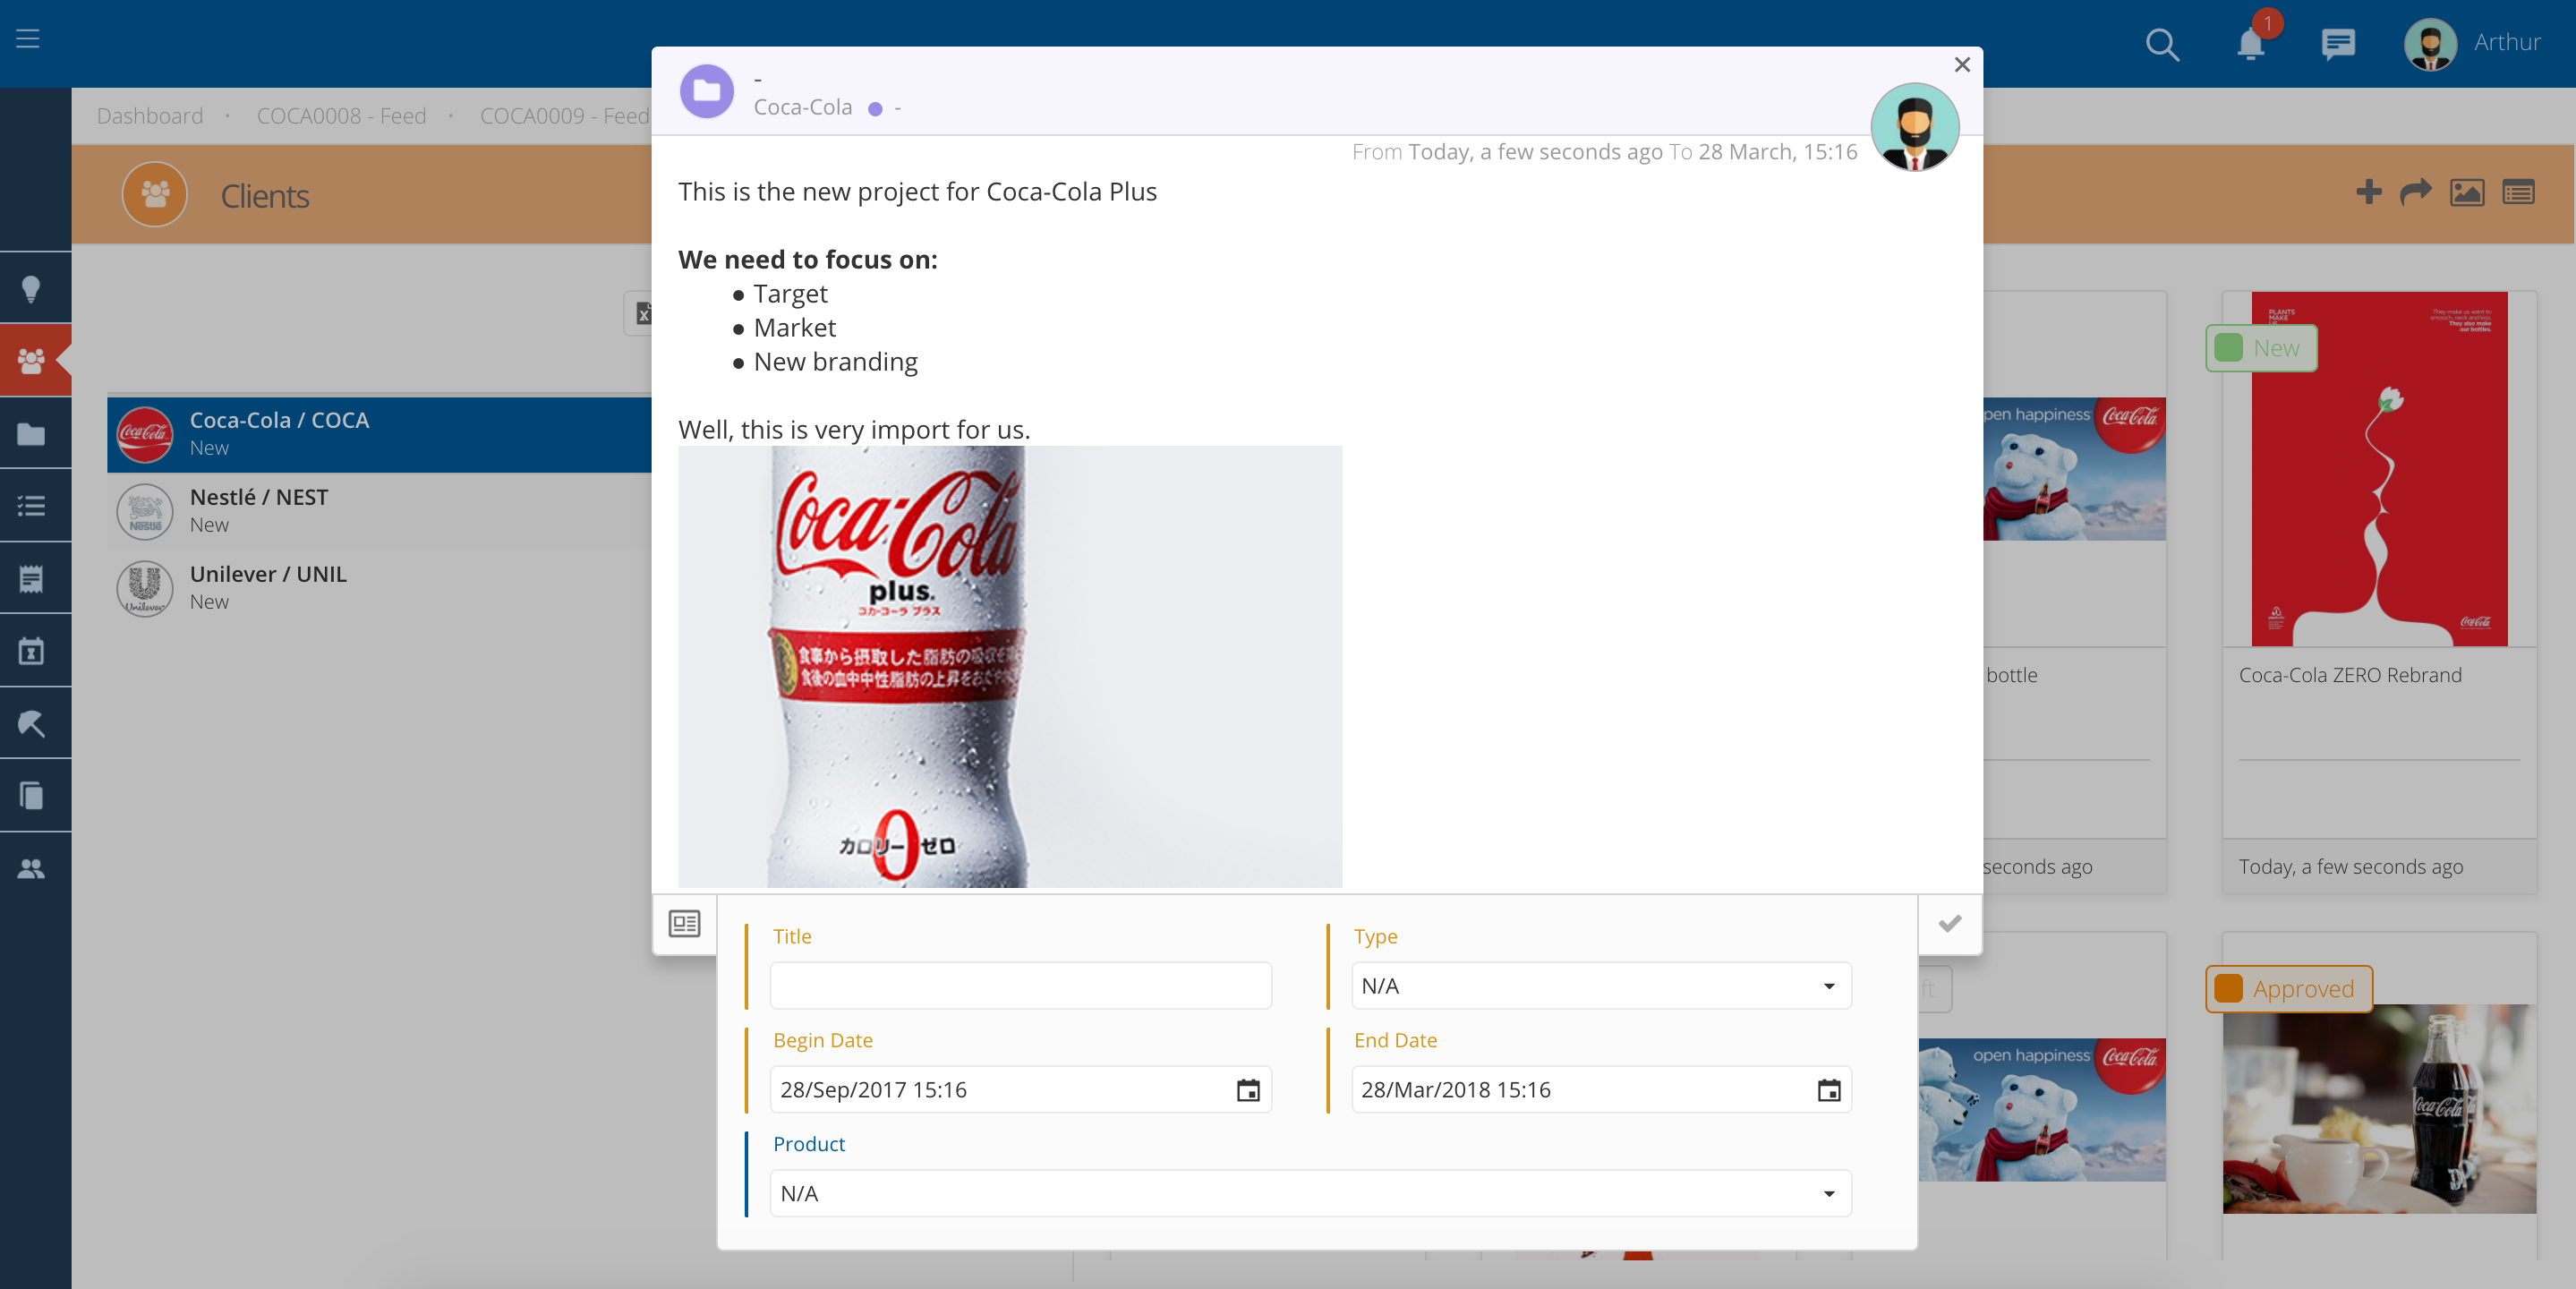This screenshot has width=2576, height=1289.
Task: Open the Ideas lightbulb panel in sidebar
Action: point(32,288)
